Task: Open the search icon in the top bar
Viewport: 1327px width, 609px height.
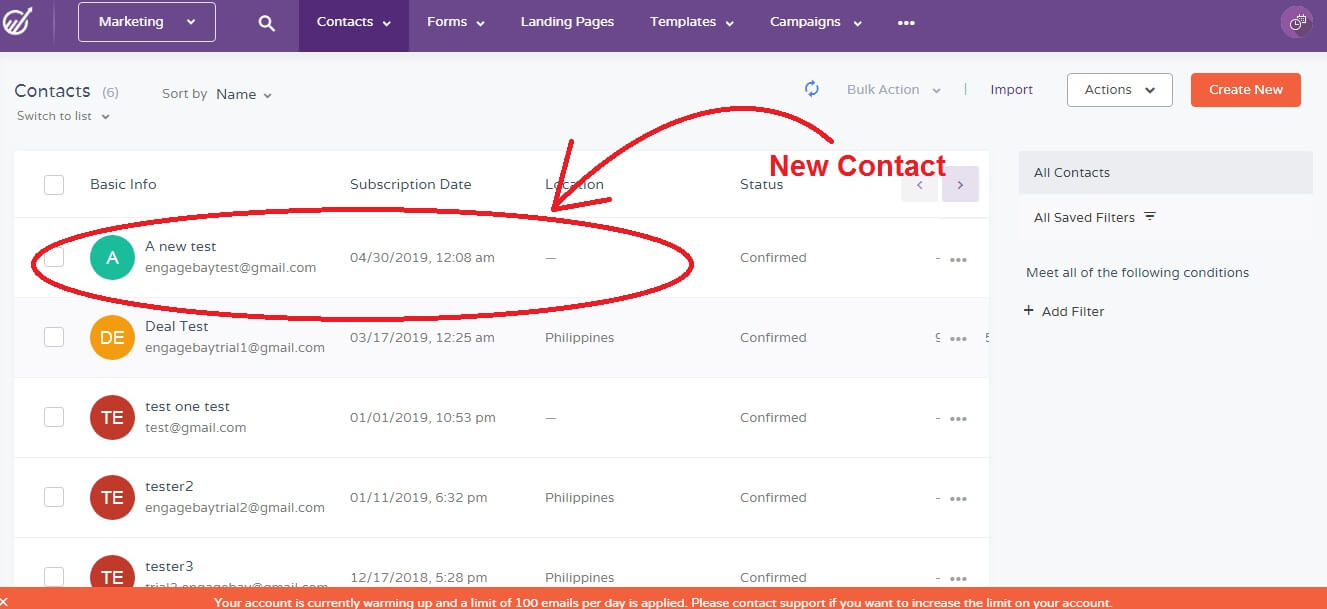Action: tap(266, 21)
